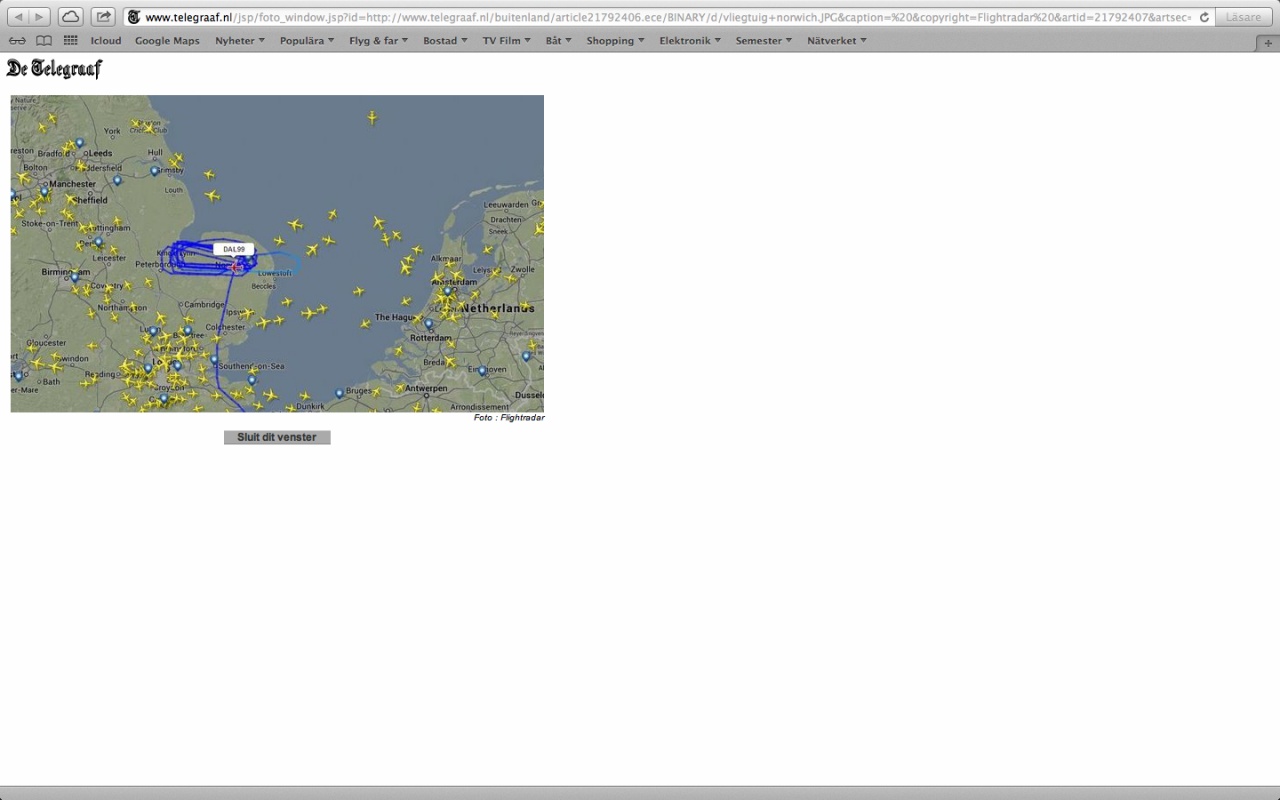Open Reading List glasses icon
The image size is (1280, 800).
(17, 41)
